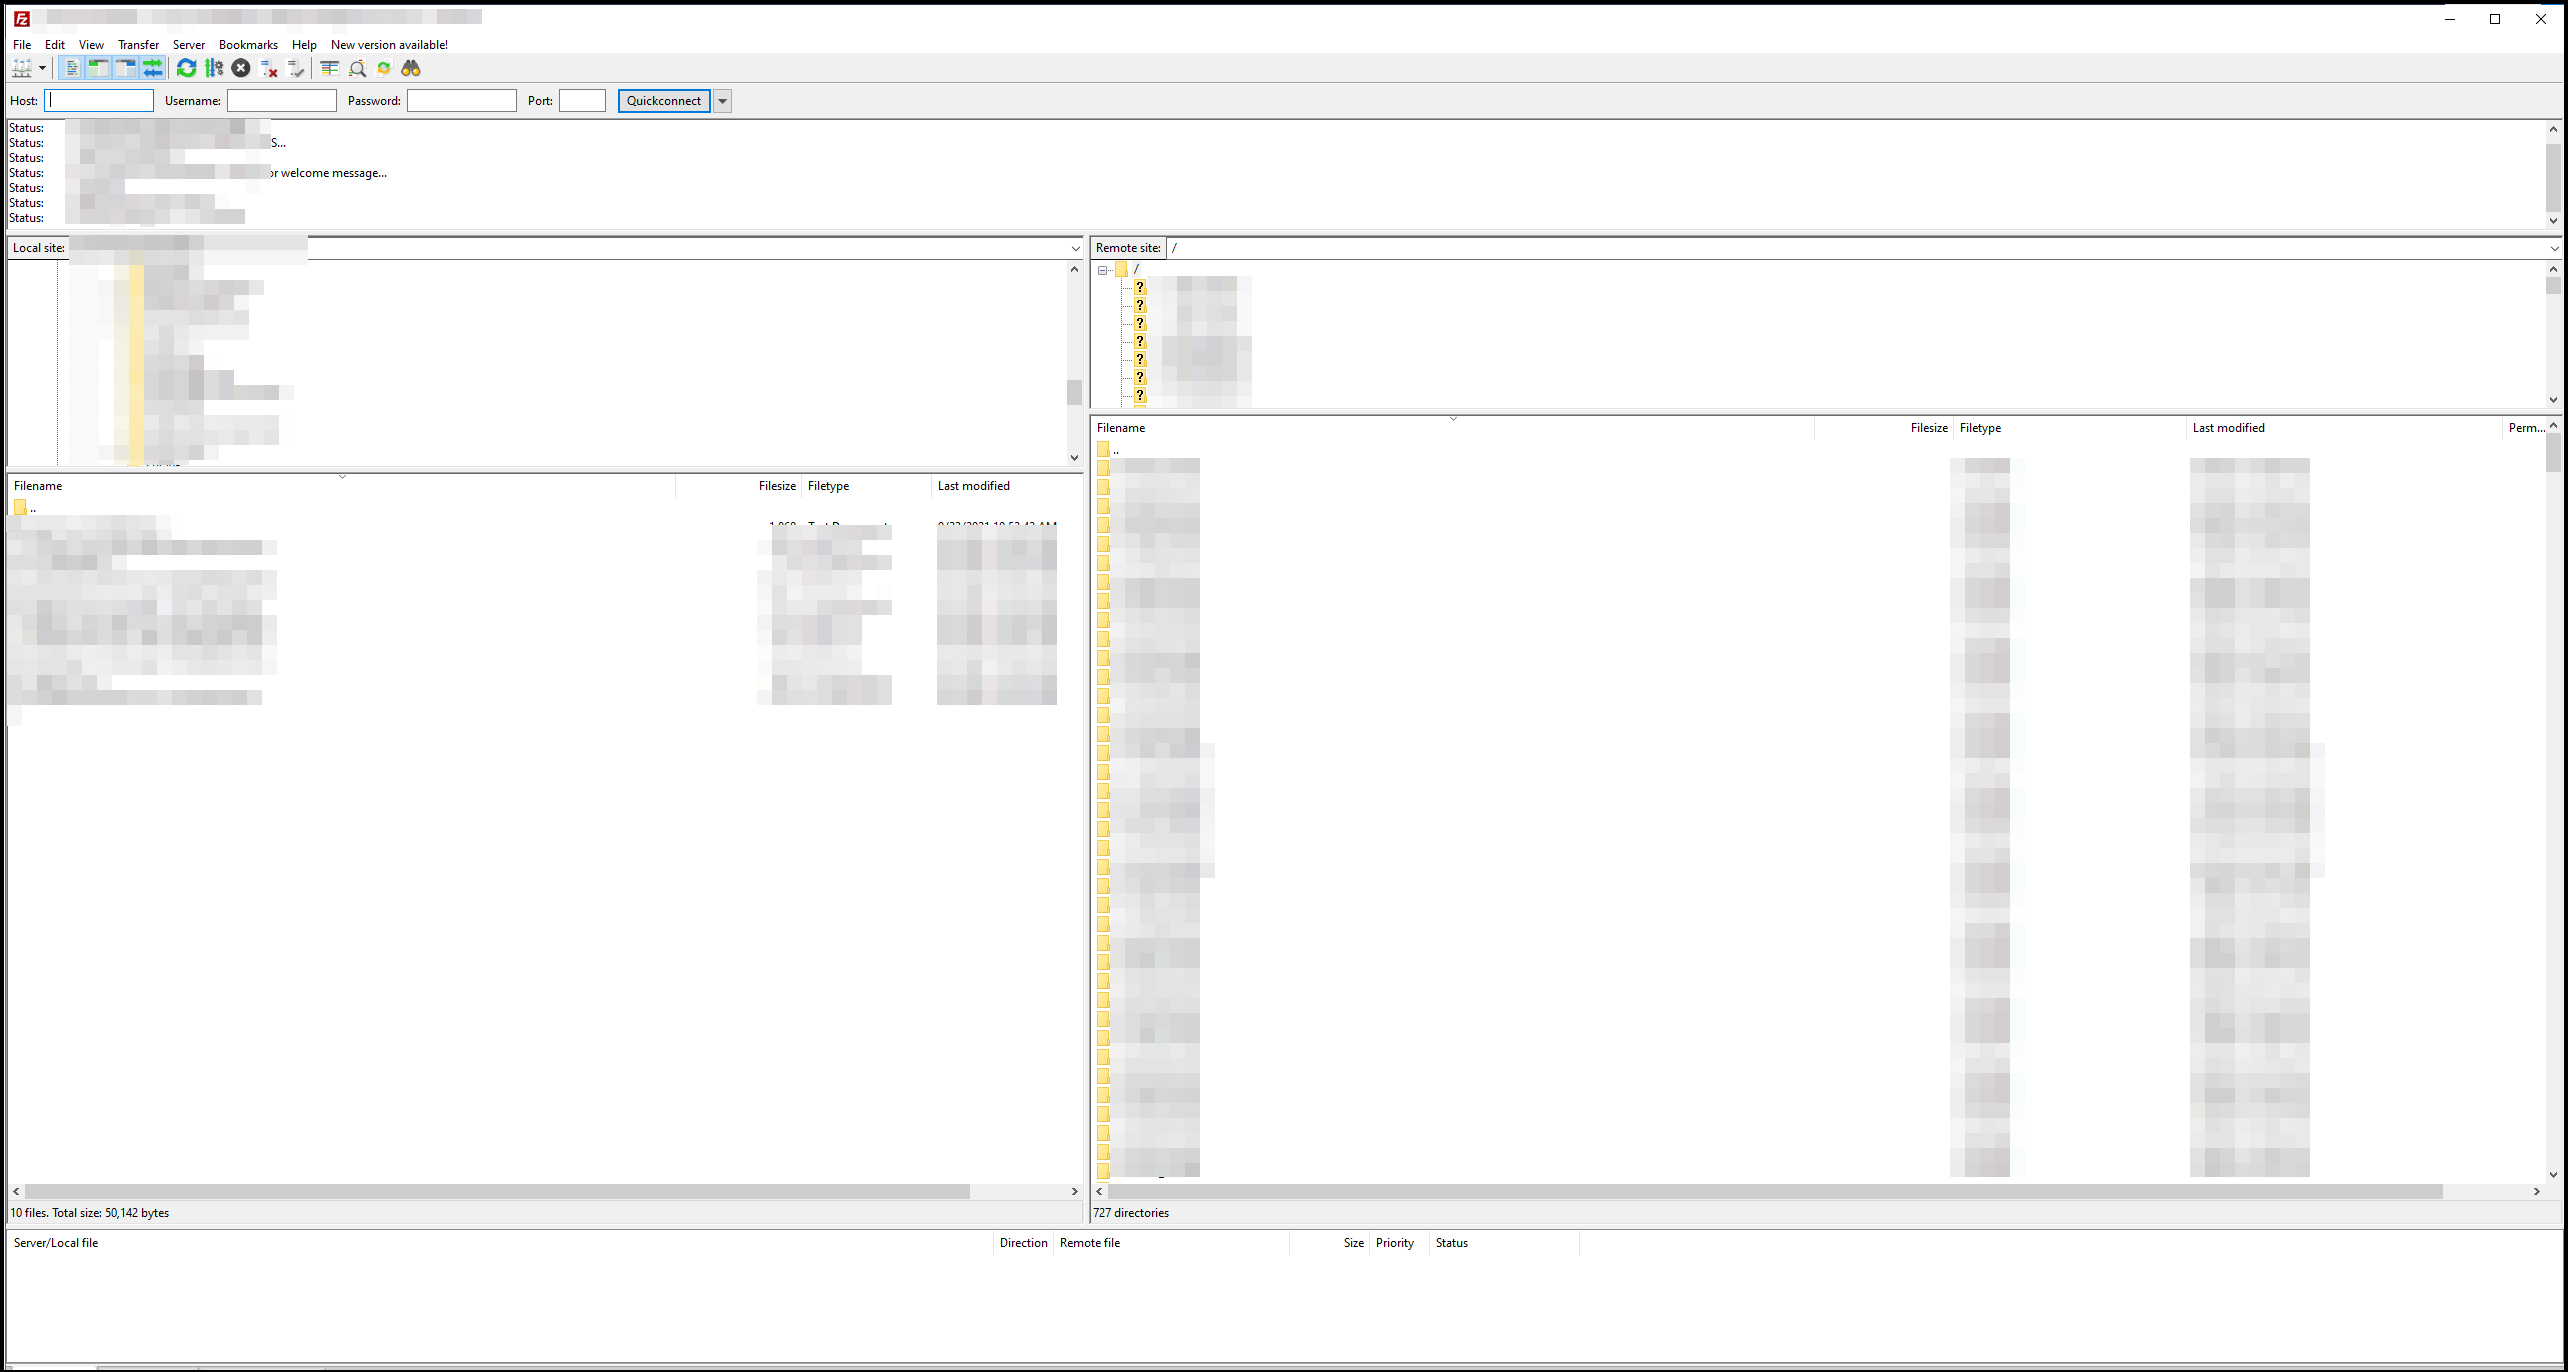Click into the Host input field
The height and width of the screenshot is (1372, 2568).
click(100, 101)
